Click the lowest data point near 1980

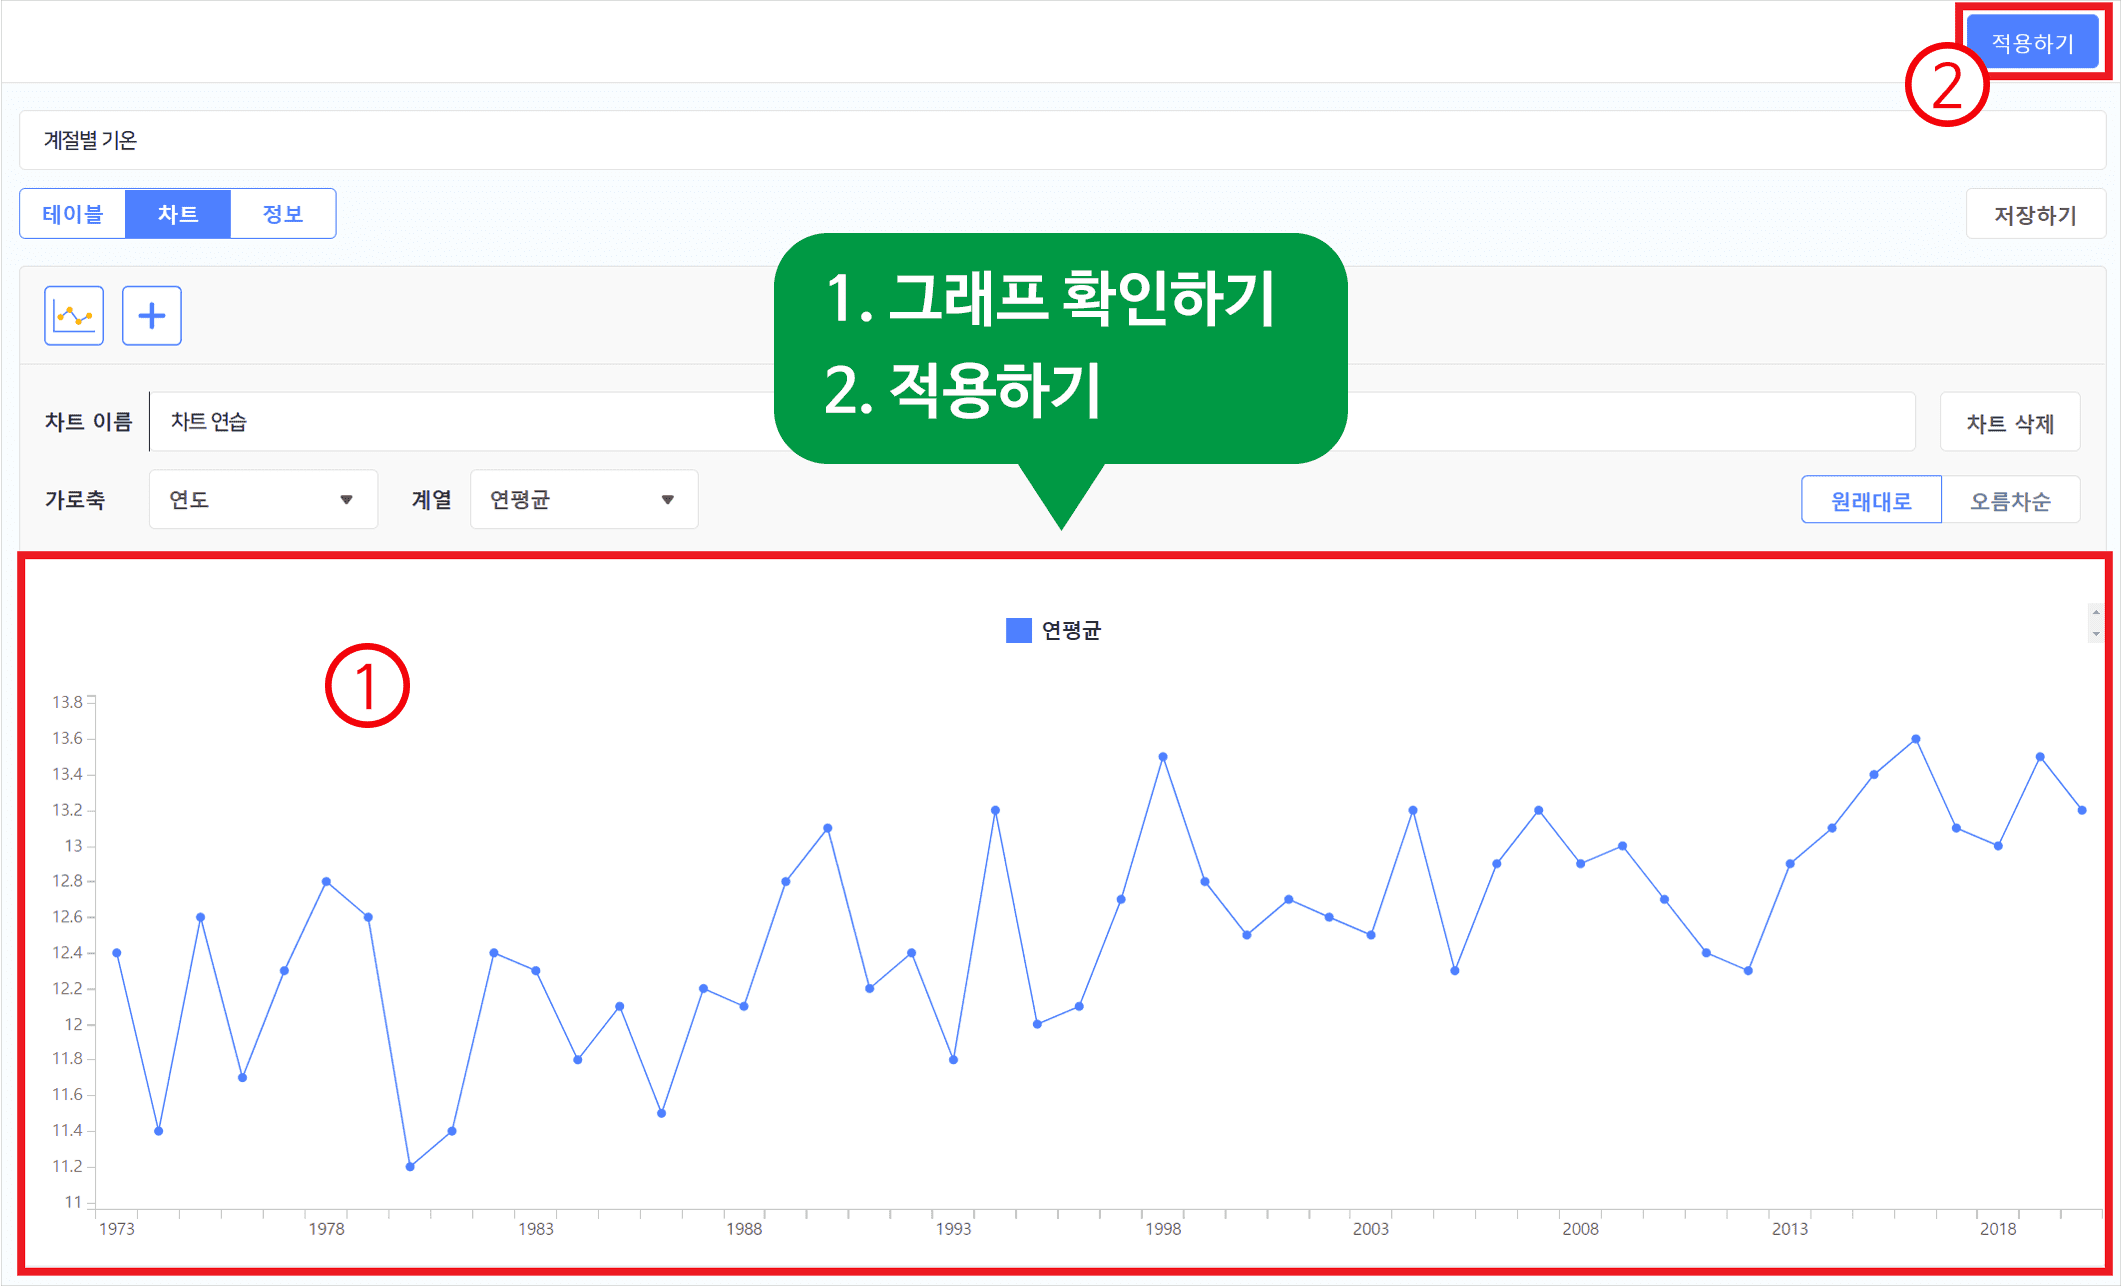pyautogui.click(x=410, y=1167)
